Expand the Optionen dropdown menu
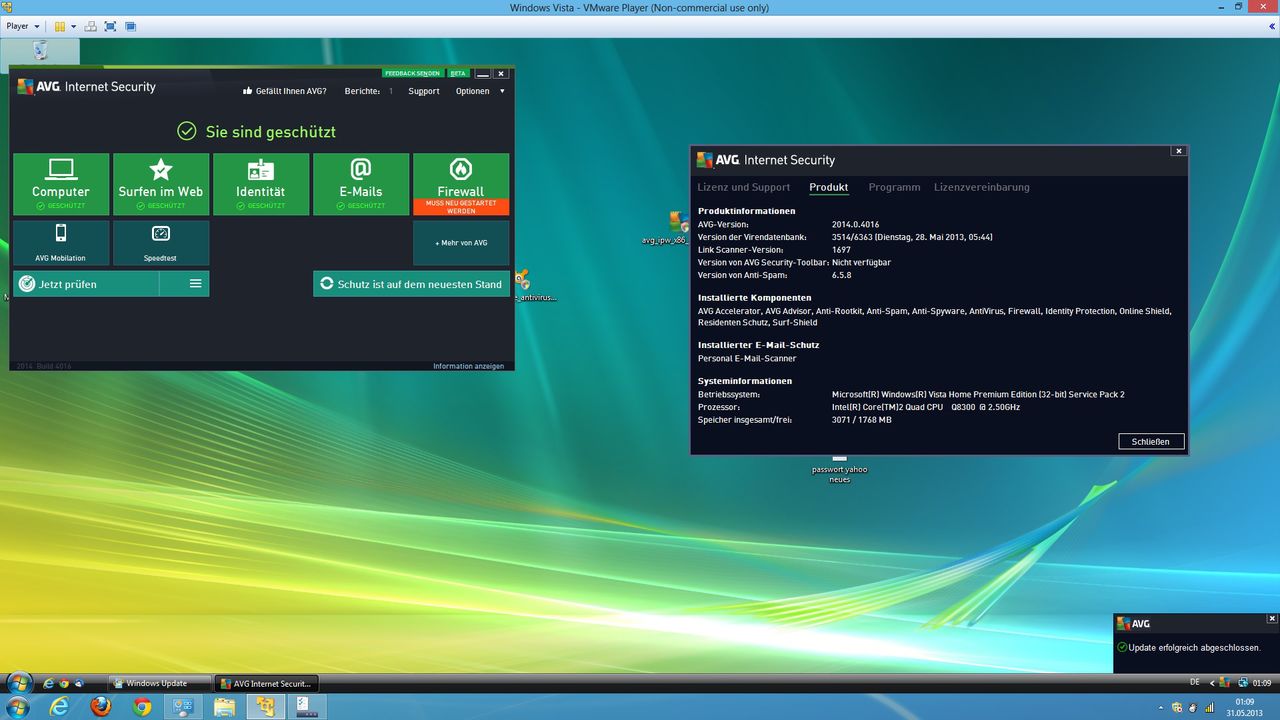Viewport: 1280px width, 720px height. [480, 91]
